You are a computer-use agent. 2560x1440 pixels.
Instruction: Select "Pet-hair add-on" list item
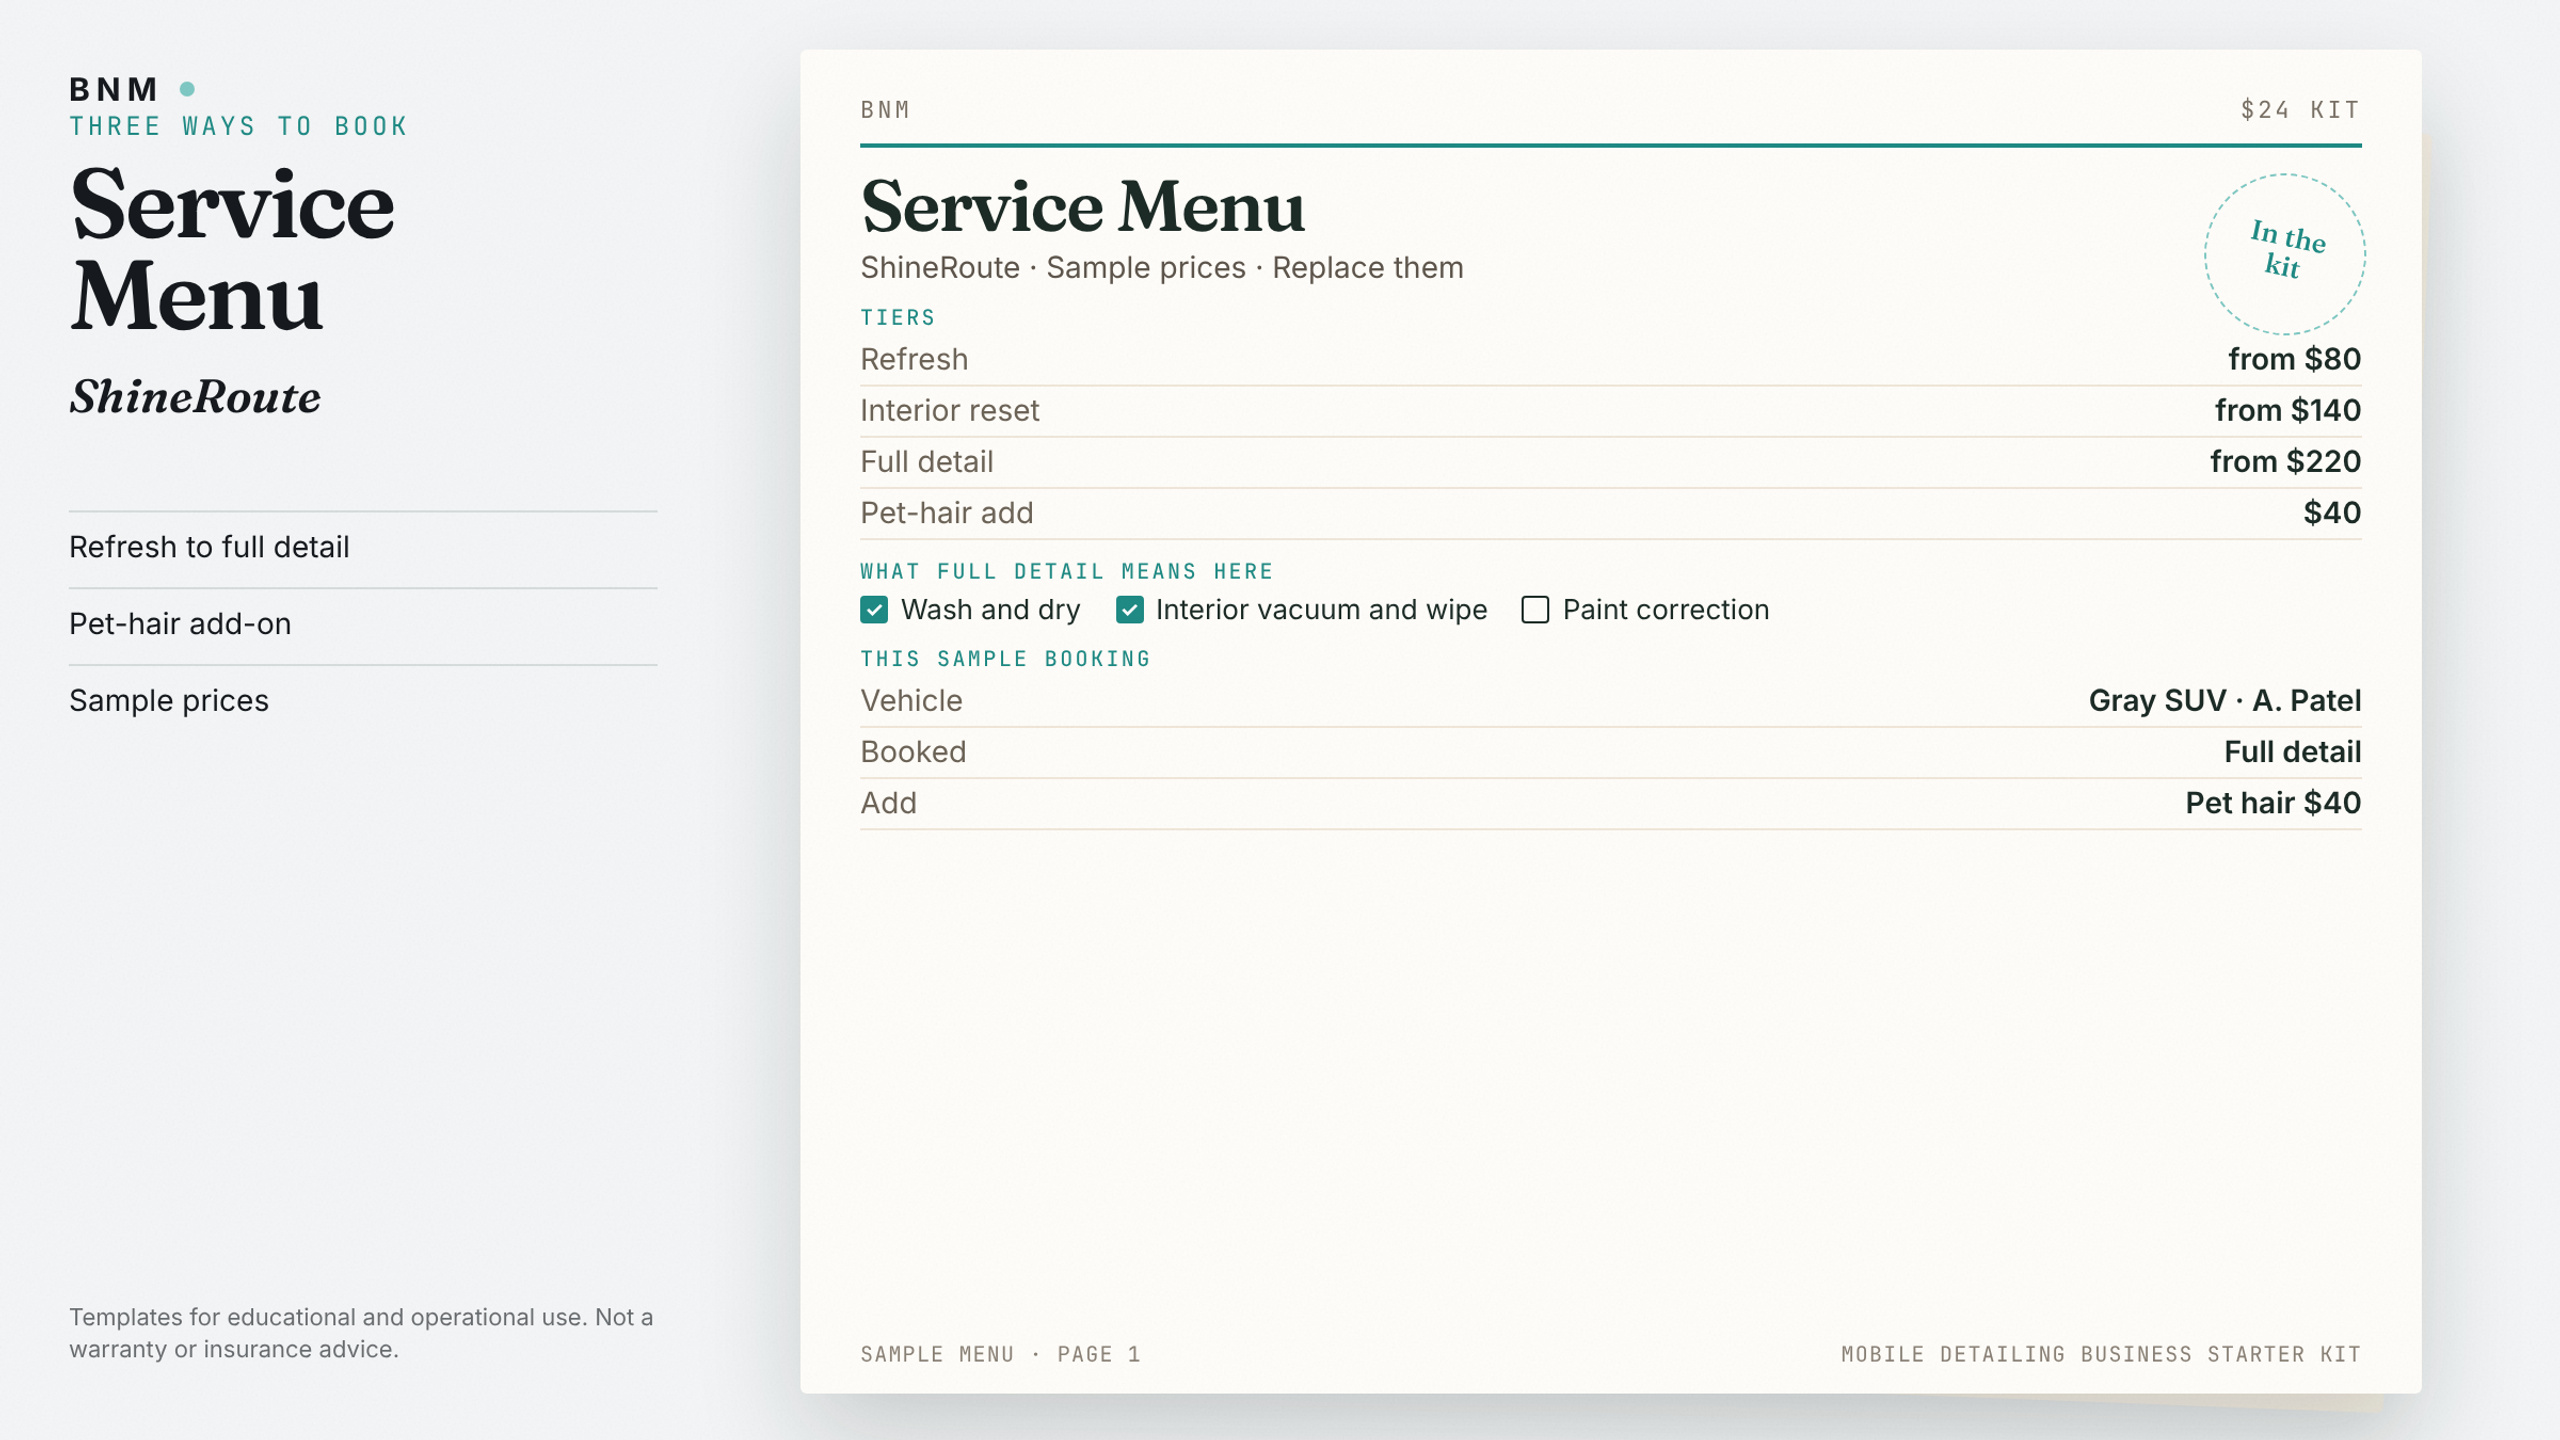click(x=363, y=624)
